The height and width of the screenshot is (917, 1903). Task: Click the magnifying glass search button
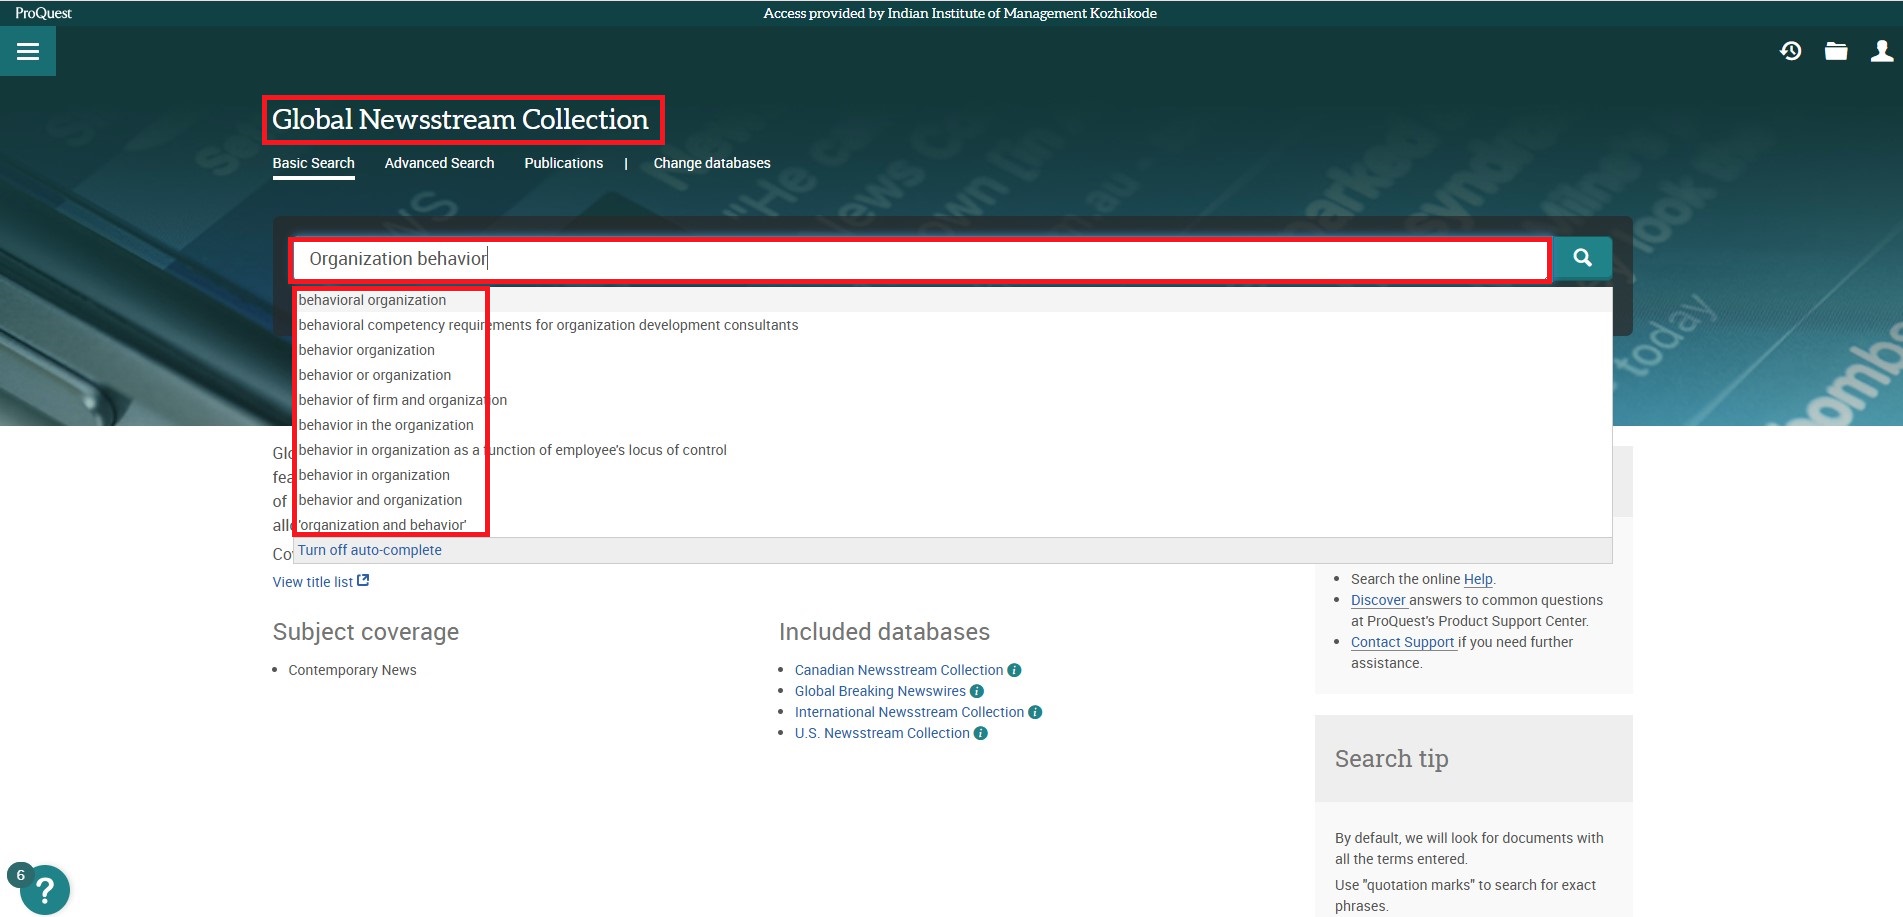tap(1582, 258)
